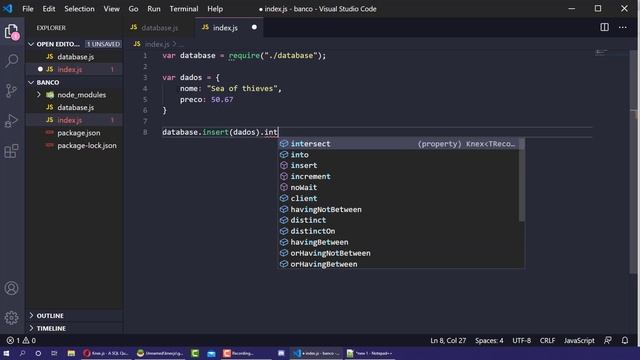The height and width of the screenshot is (360, 640).
Task: Open editor More Actions ellipsis
Action: pyautogui.click(x=622, y=27)
